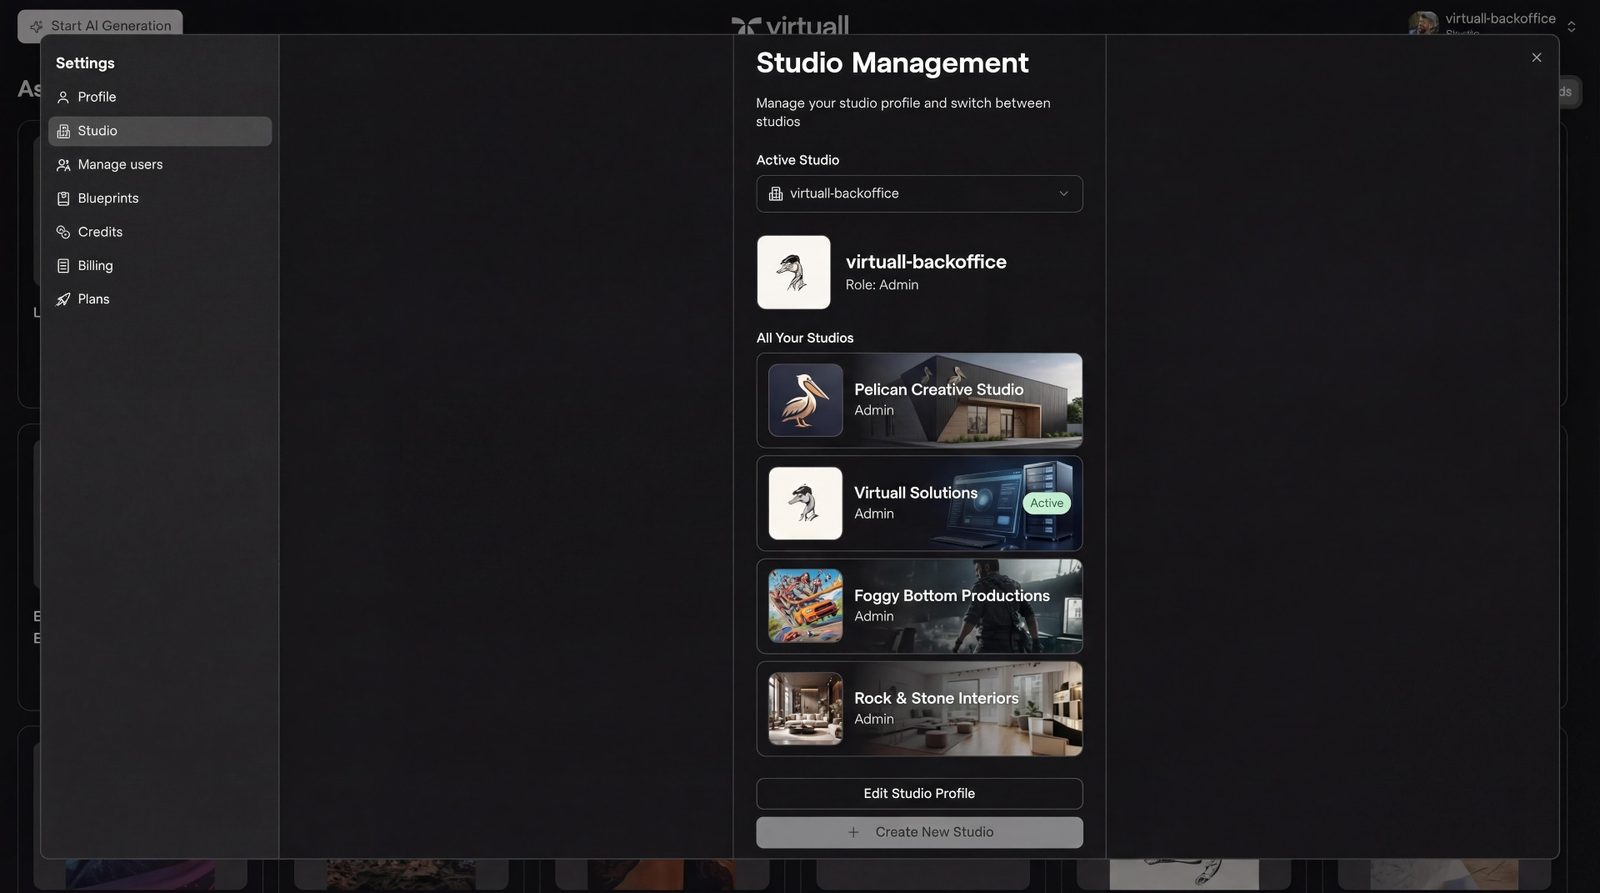
Task: Switch to Pelican Creative Studio
Action: (x=919, y=400)
